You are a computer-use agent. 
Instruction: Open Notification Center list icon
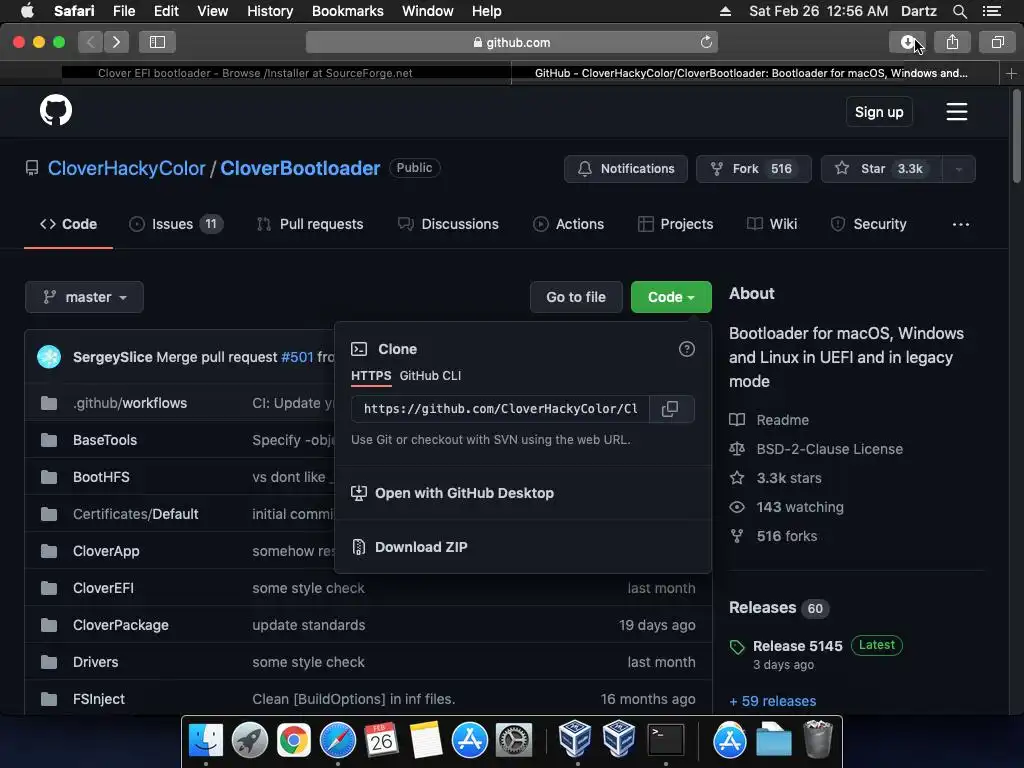(992, 11)
